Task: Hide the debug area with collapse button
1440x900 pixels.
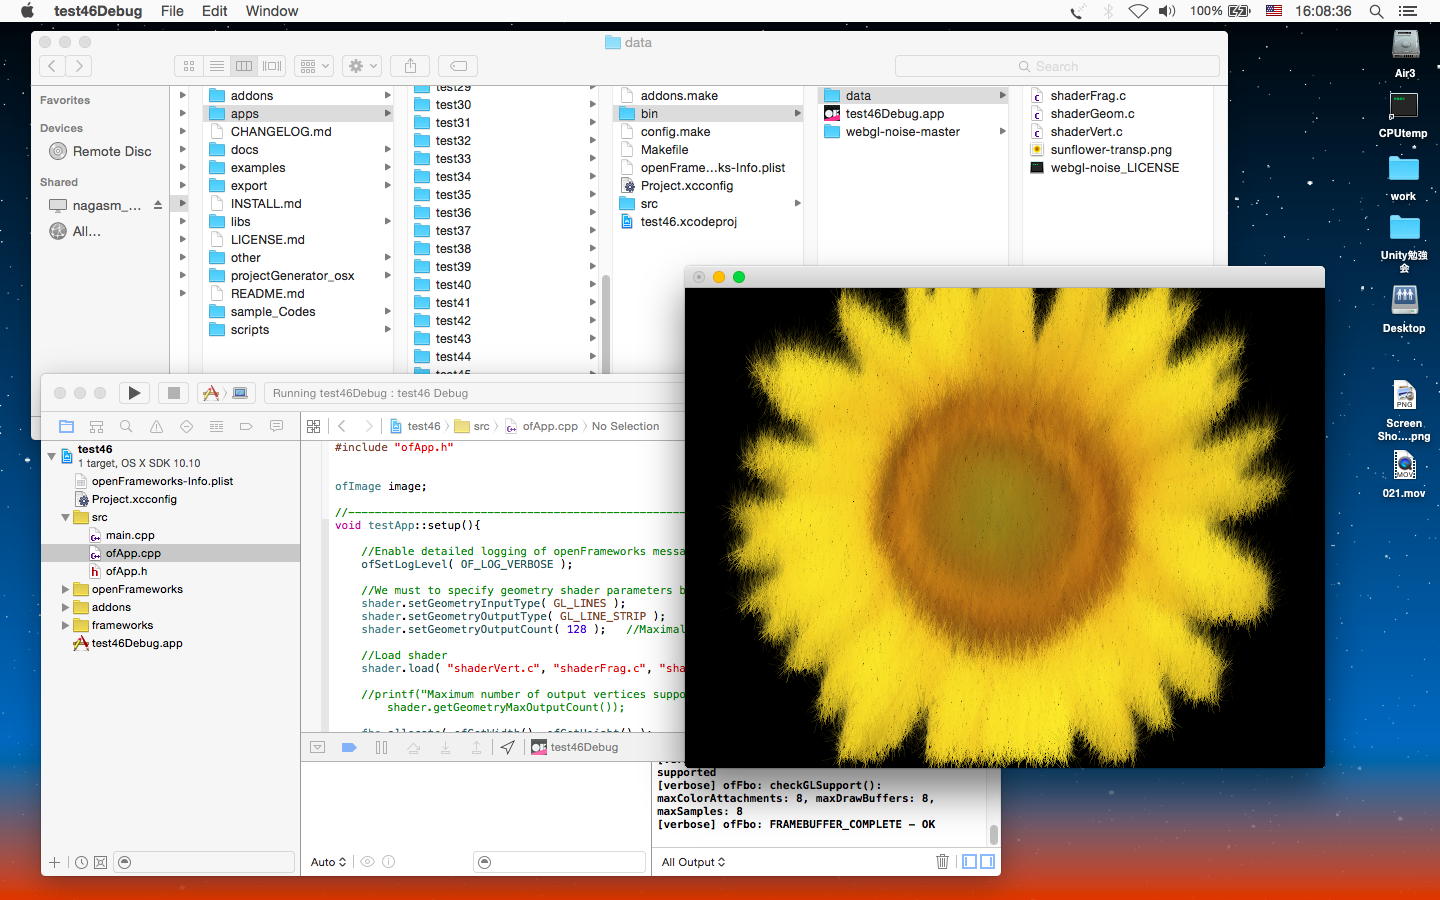Action: 317,747
